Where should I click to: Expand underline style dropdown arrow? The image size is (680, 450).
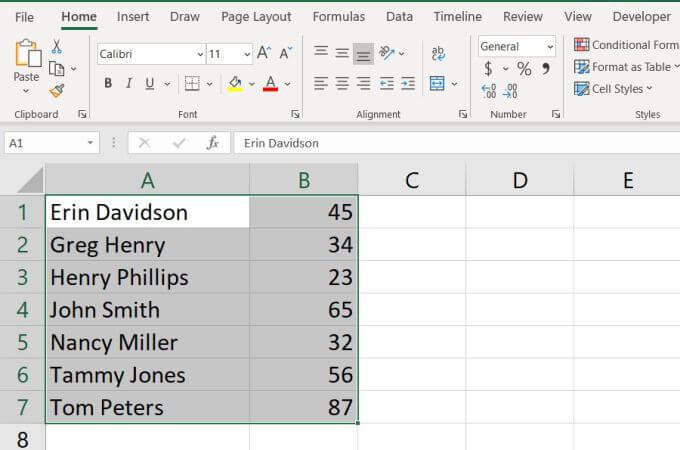coord(167,84)
